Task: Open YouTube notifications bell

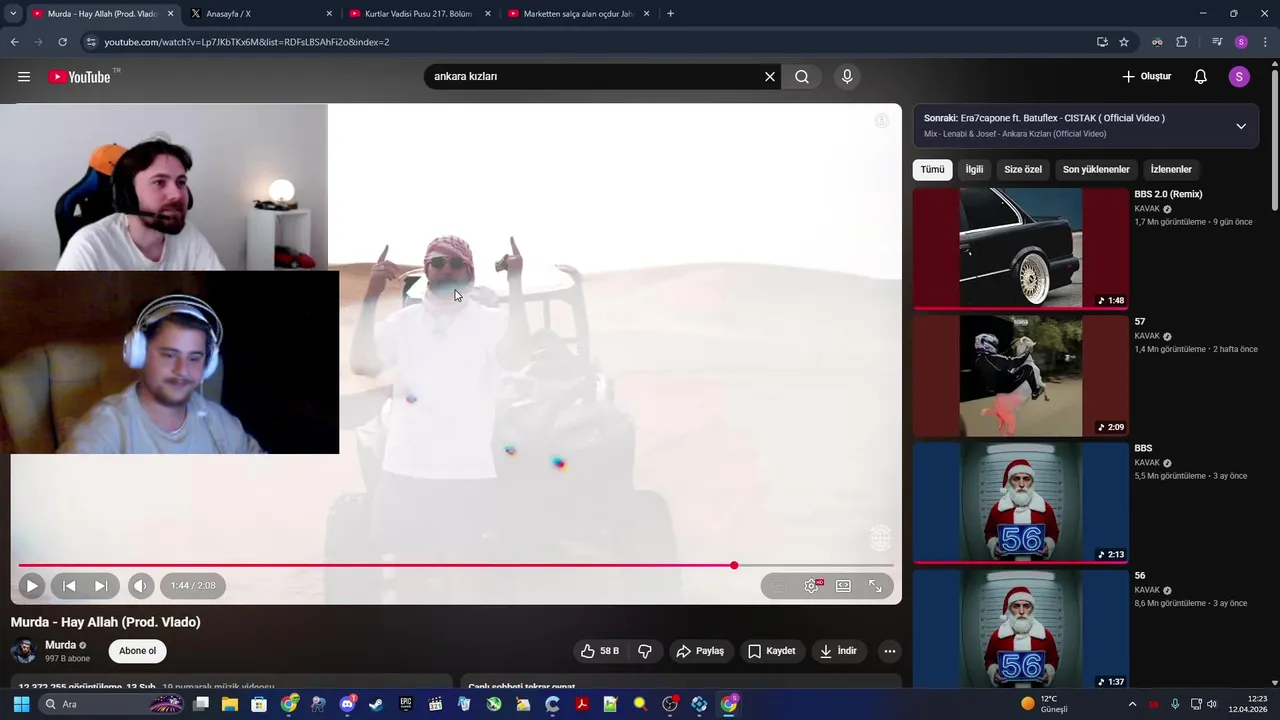Action: tap(1201, 77)
